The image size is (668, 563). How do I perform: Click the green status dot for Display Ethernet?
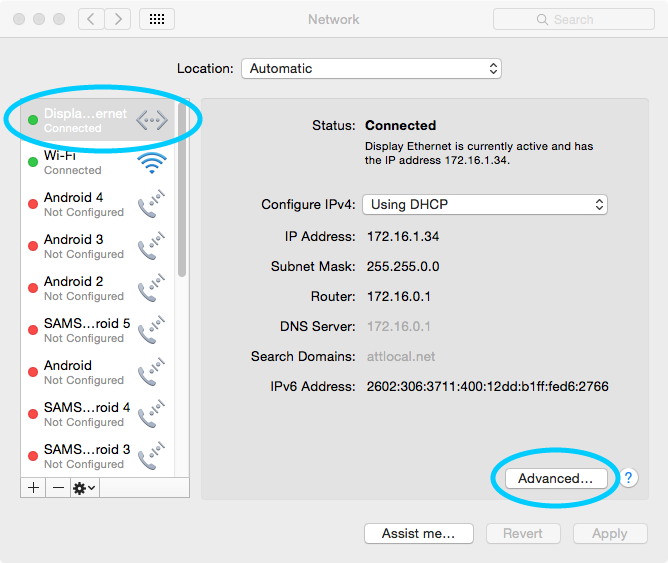pyautogui.click(x=33, y=120)
